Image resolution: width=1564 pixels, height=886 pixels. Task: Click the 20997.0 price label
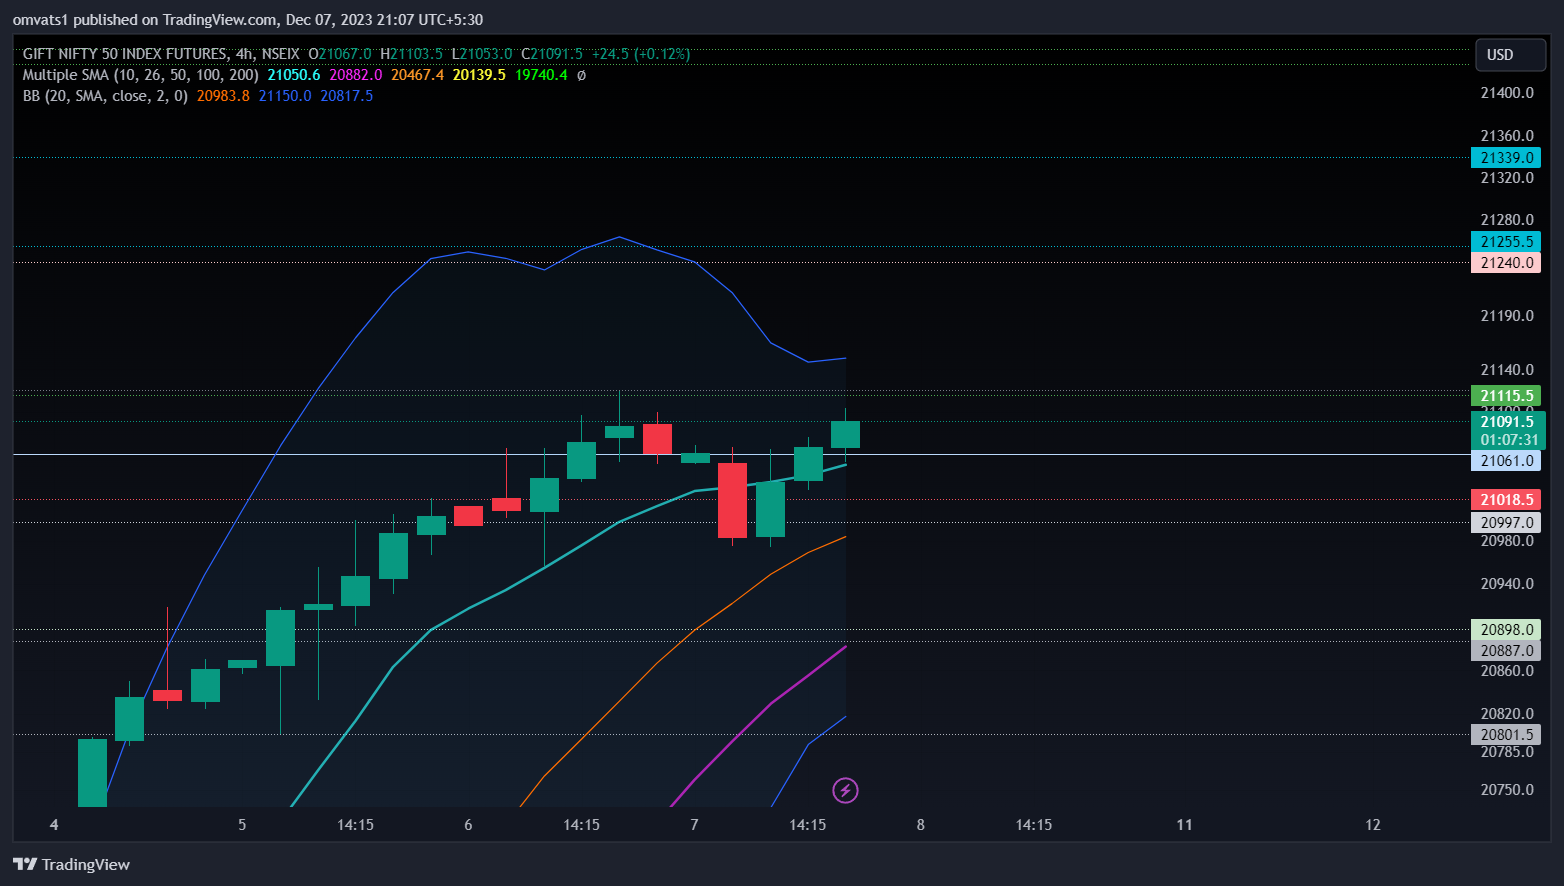click(x=1506, y=523)
